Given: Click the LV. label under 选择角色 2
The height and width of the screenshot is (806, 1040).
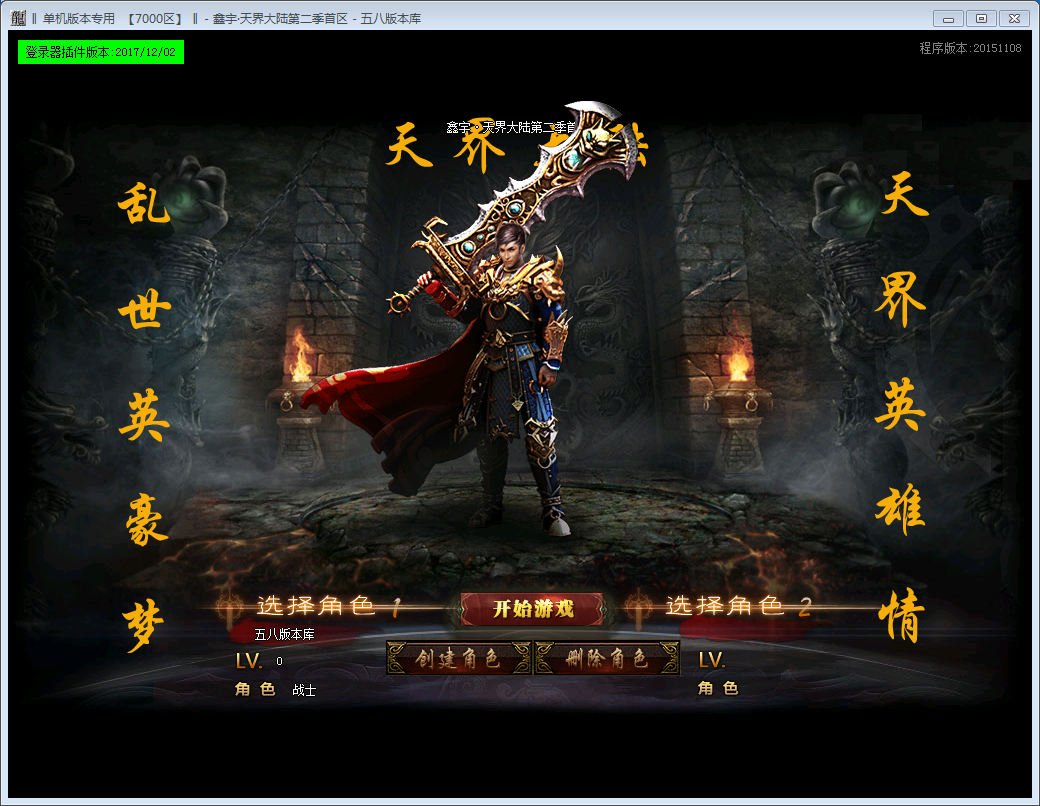Looking at the screenshot, I should pos(712,660).
